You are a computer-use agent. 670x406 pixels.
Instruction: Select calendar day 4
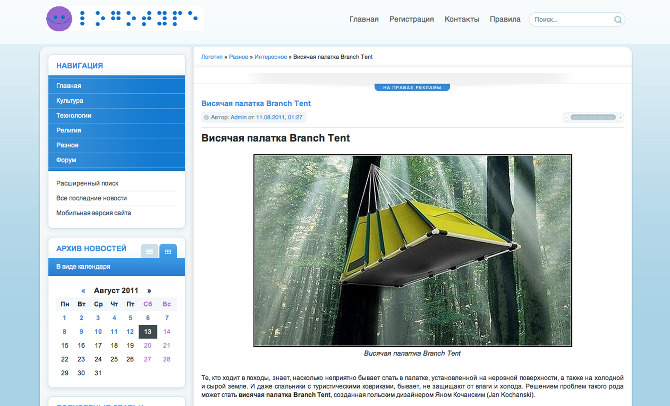tap(114, 318)
